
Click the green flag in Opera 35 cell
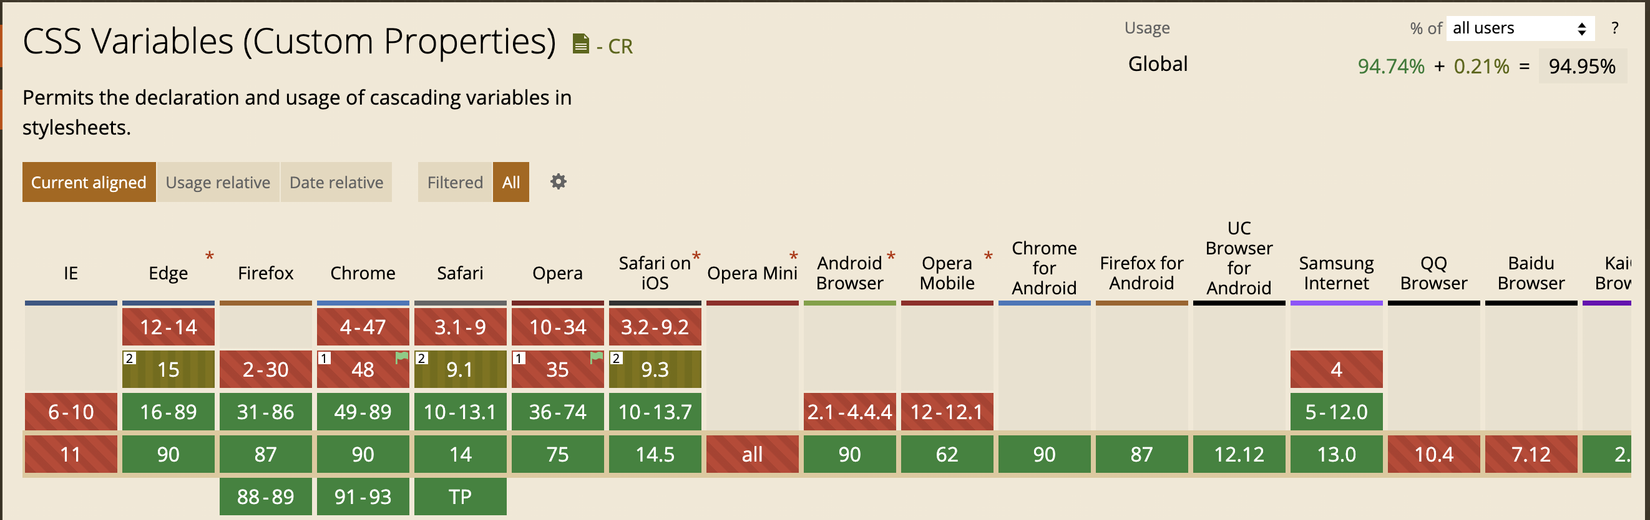[597, 358]
